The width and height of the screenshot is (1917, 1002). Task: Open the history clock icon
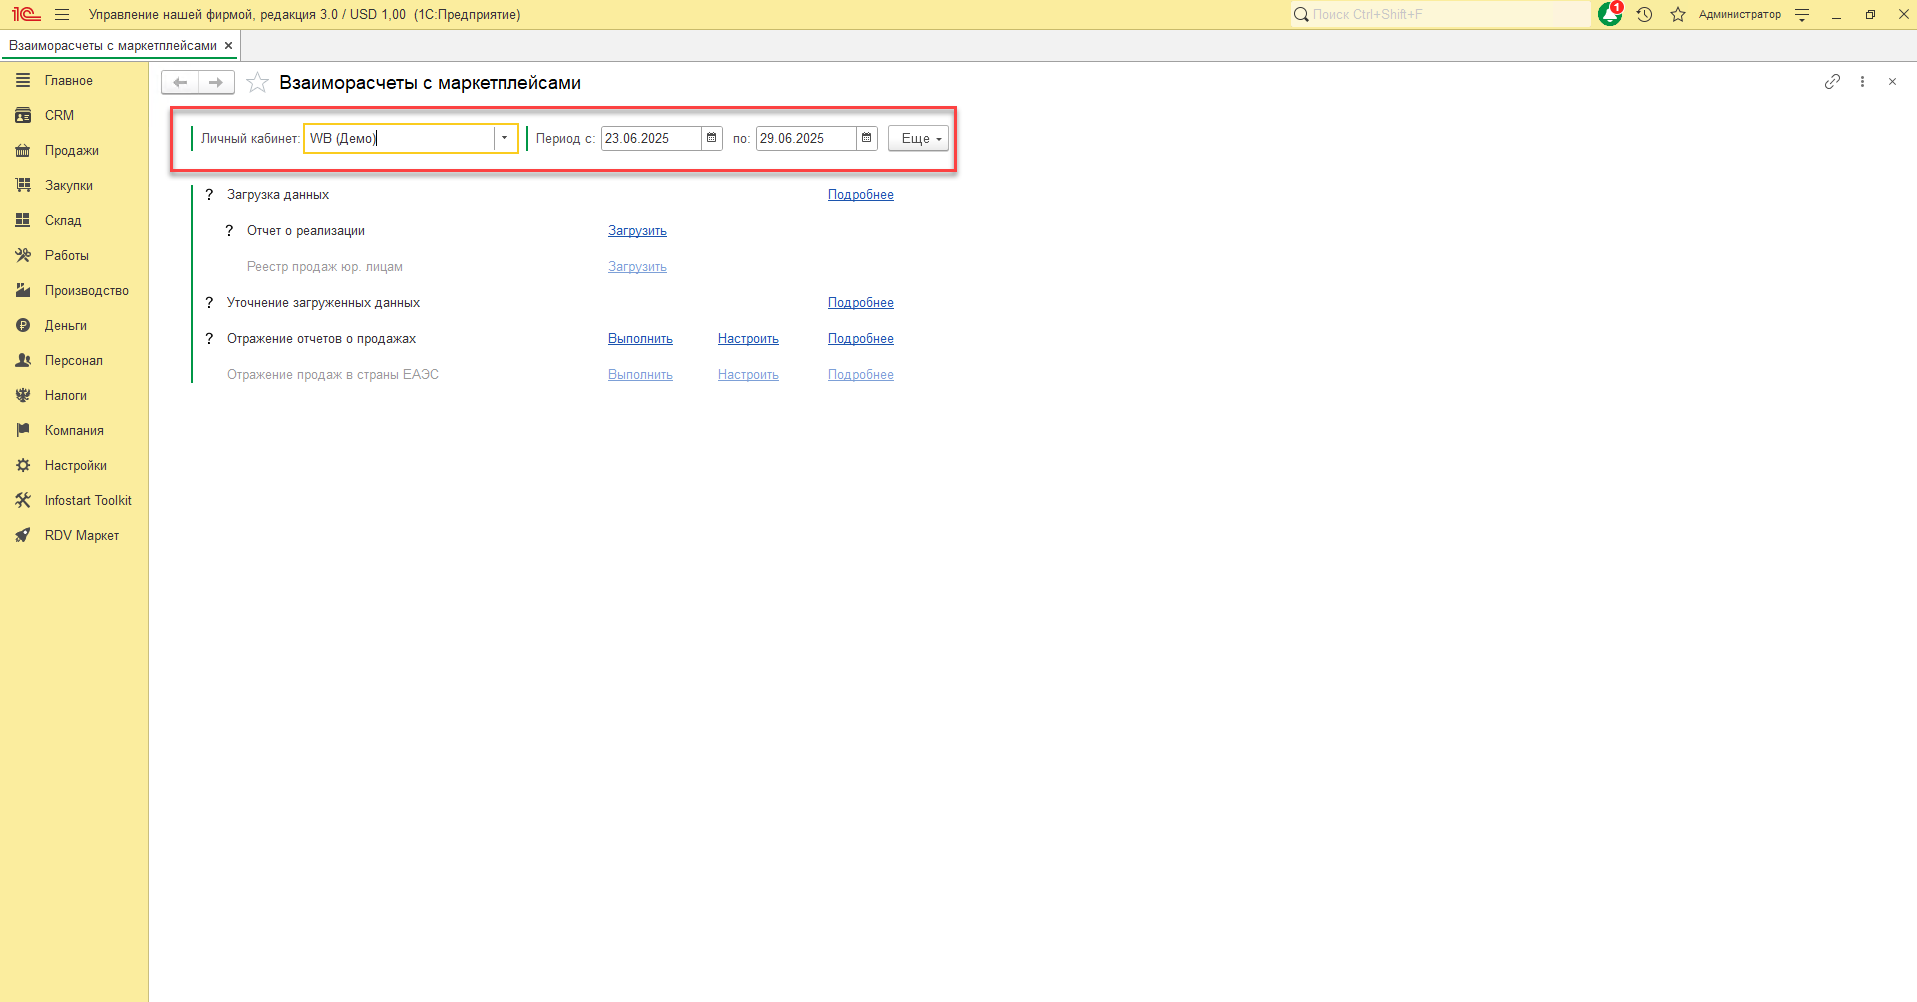[1644, 15]
